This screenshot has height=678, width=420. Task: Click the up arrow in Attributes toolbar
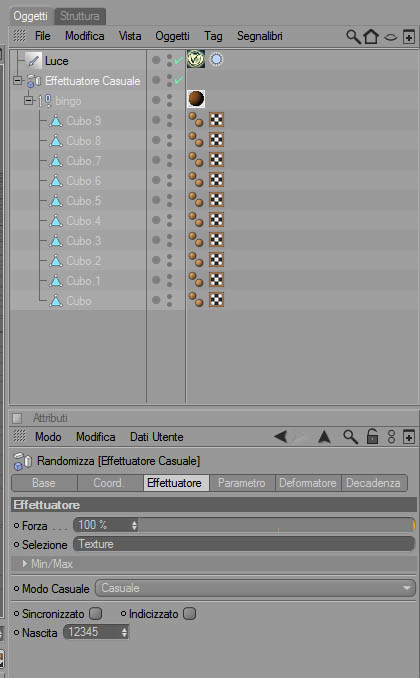(324, 437)
